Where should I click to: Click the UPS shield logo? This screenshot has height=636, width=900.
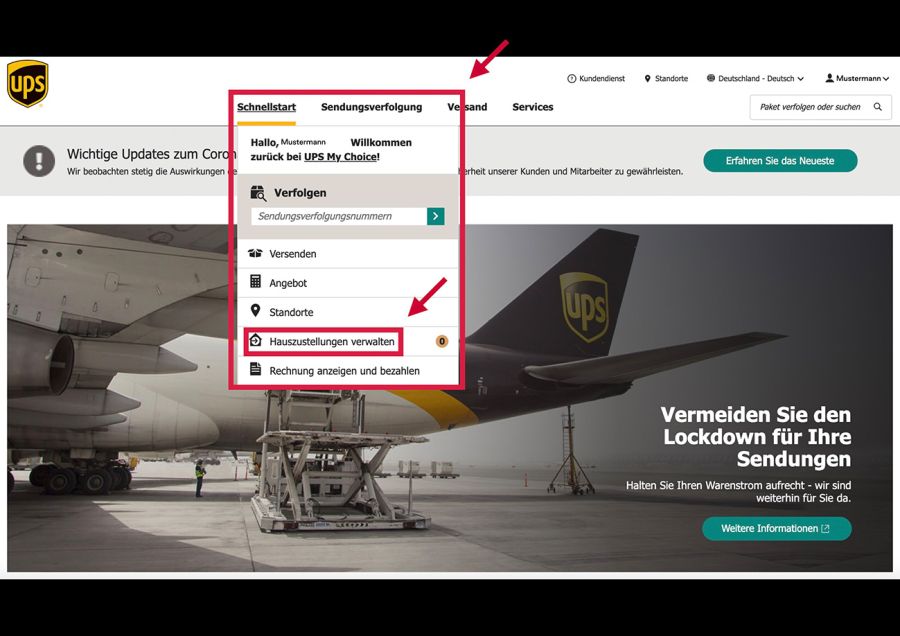(28, 84)
